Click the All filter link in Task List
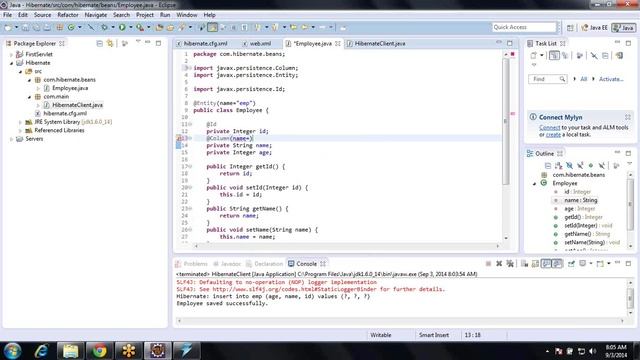The width and height of the screenshot is (640, 360). coord(584,79)
